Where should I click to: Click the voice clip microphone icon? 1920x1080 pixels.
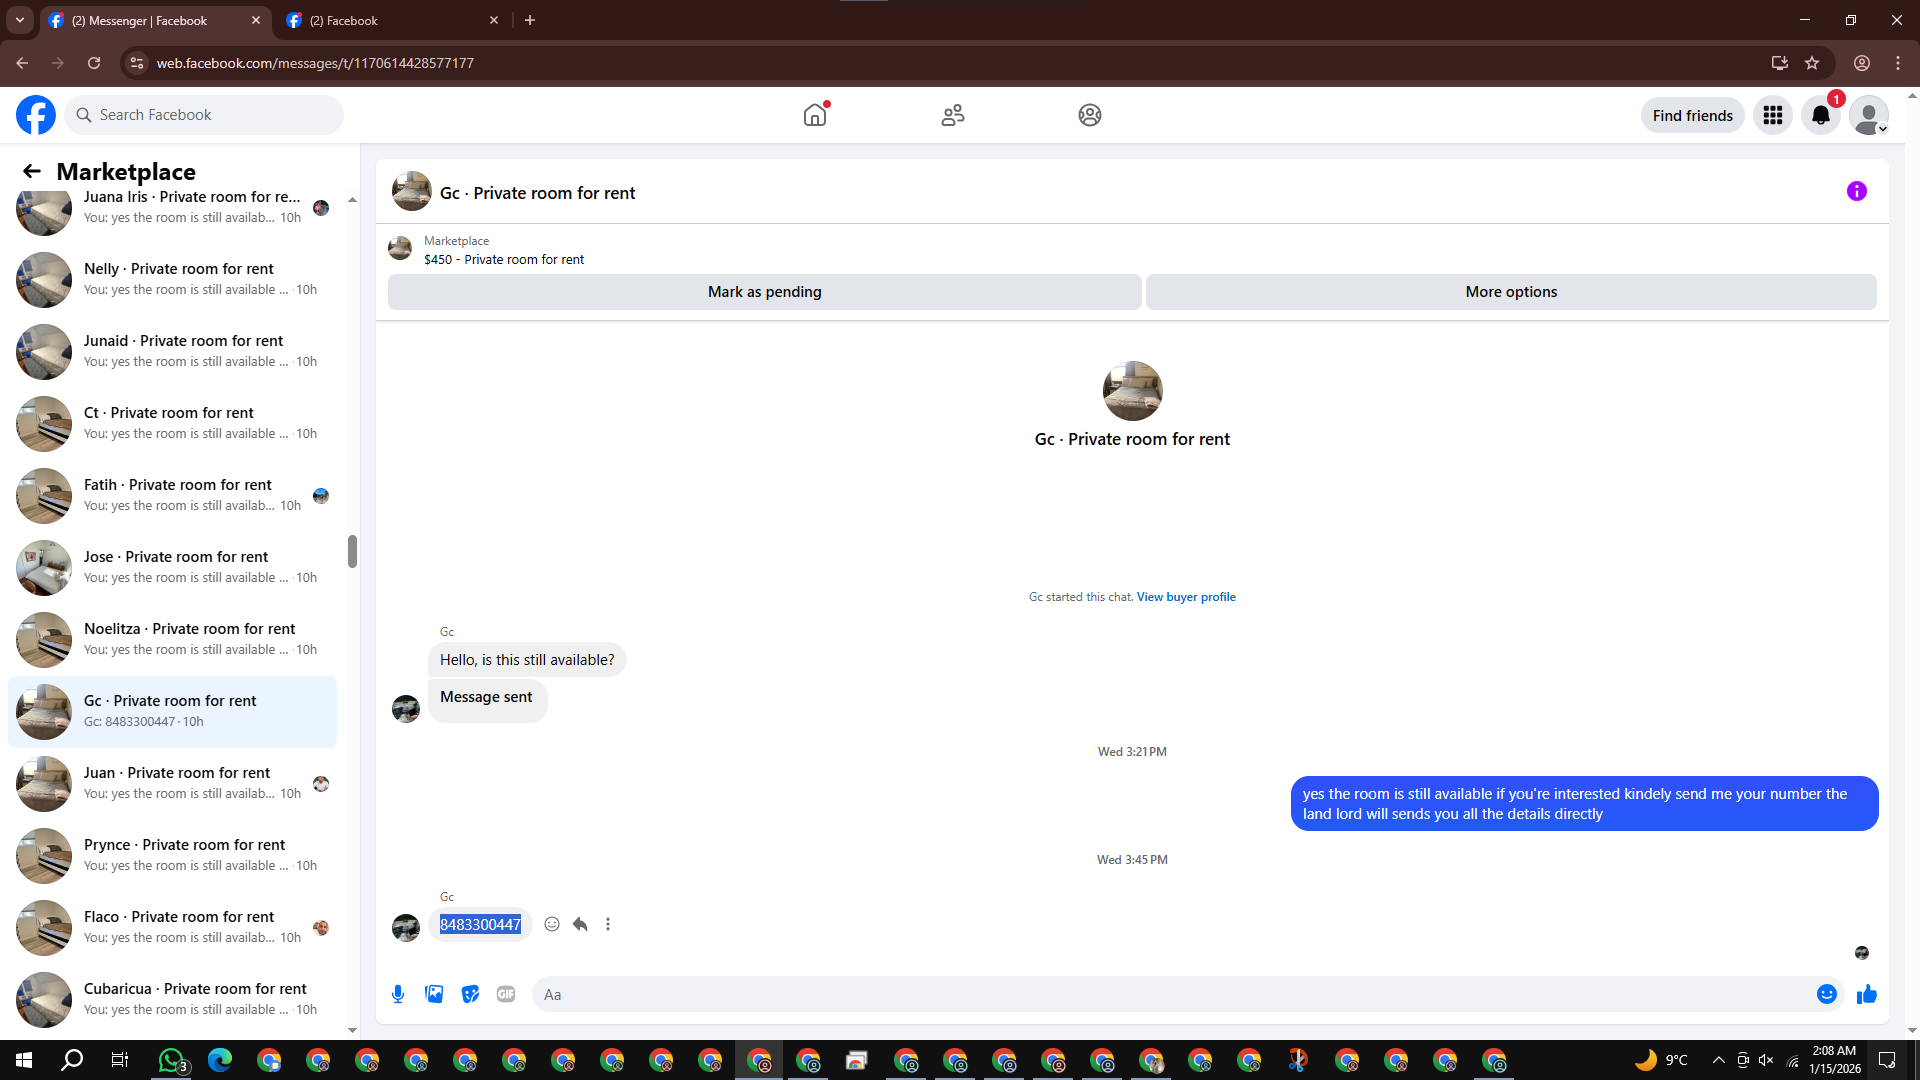398,994
